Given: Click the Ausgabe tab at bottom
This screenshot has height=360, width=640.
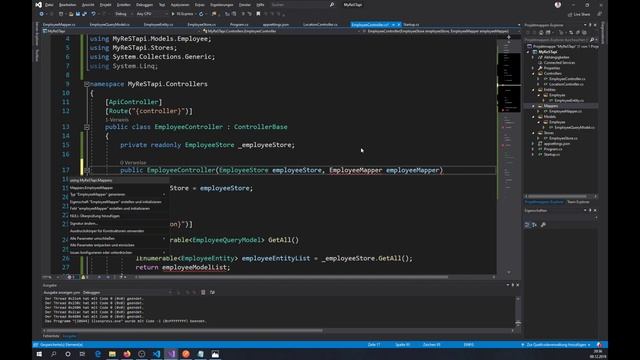Looking at the screenshot, I should [69, 336].
